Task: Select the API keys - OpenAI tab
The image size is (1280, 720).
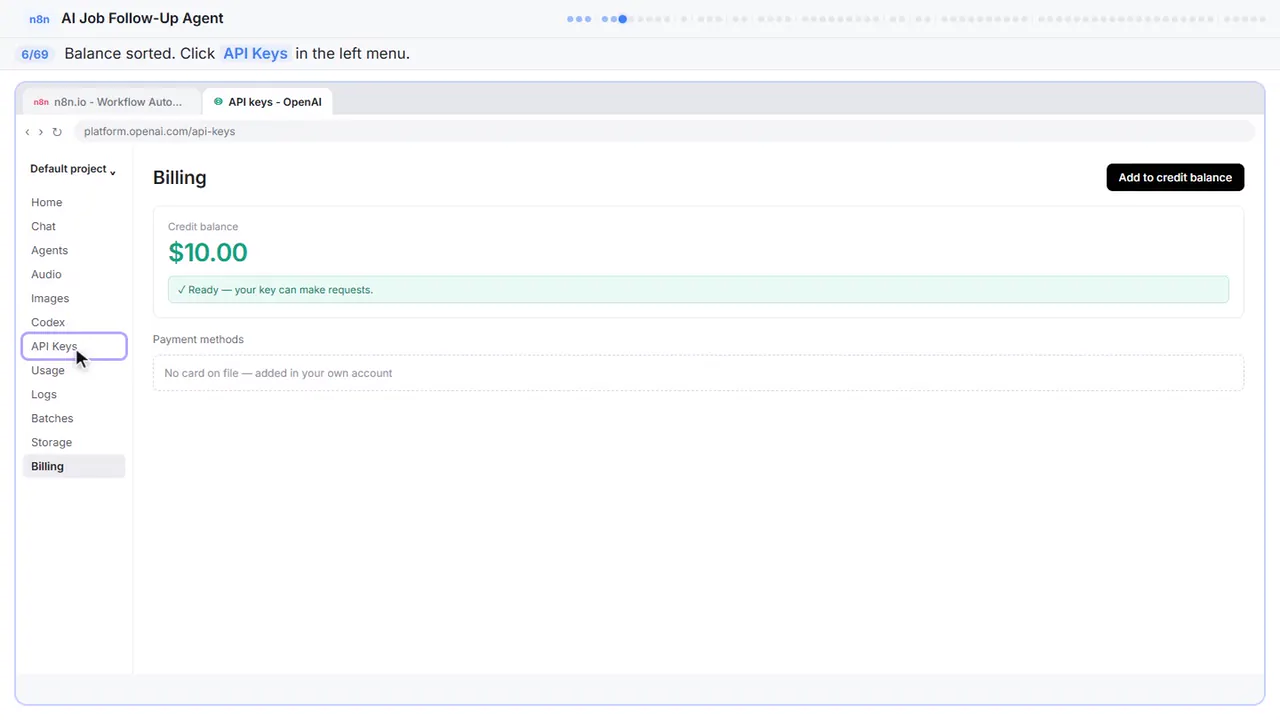Action: pyautogui.click(x=267, y=102)
